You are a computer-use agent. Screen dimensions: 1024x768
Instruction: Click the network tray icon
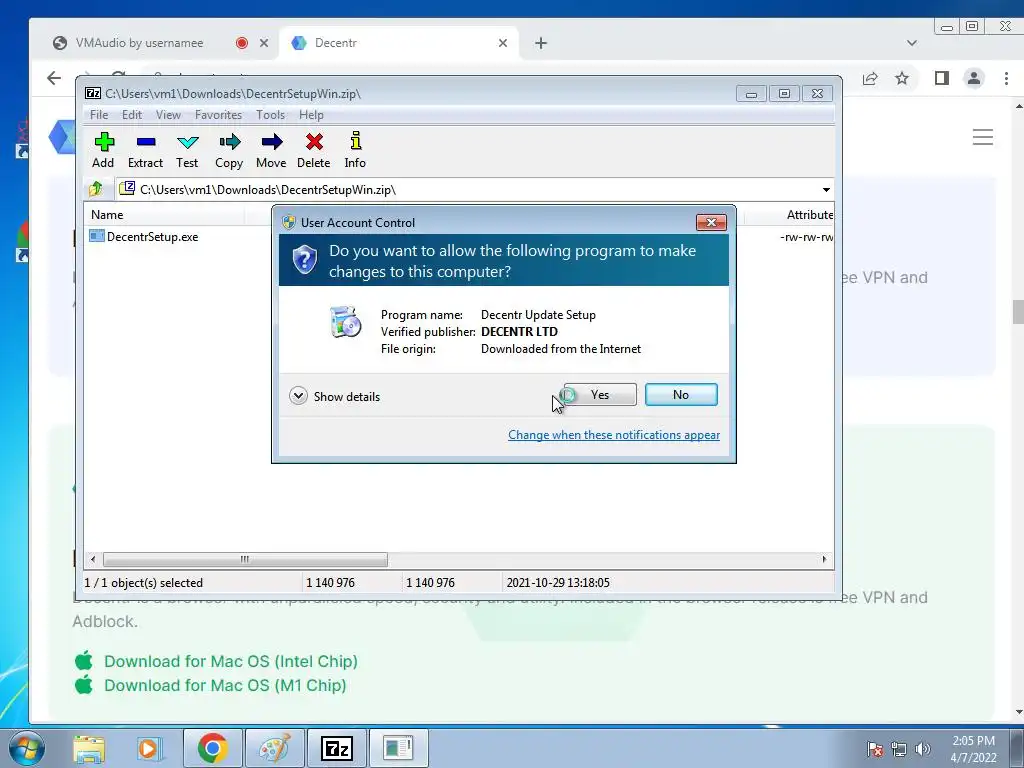[899, 749]
